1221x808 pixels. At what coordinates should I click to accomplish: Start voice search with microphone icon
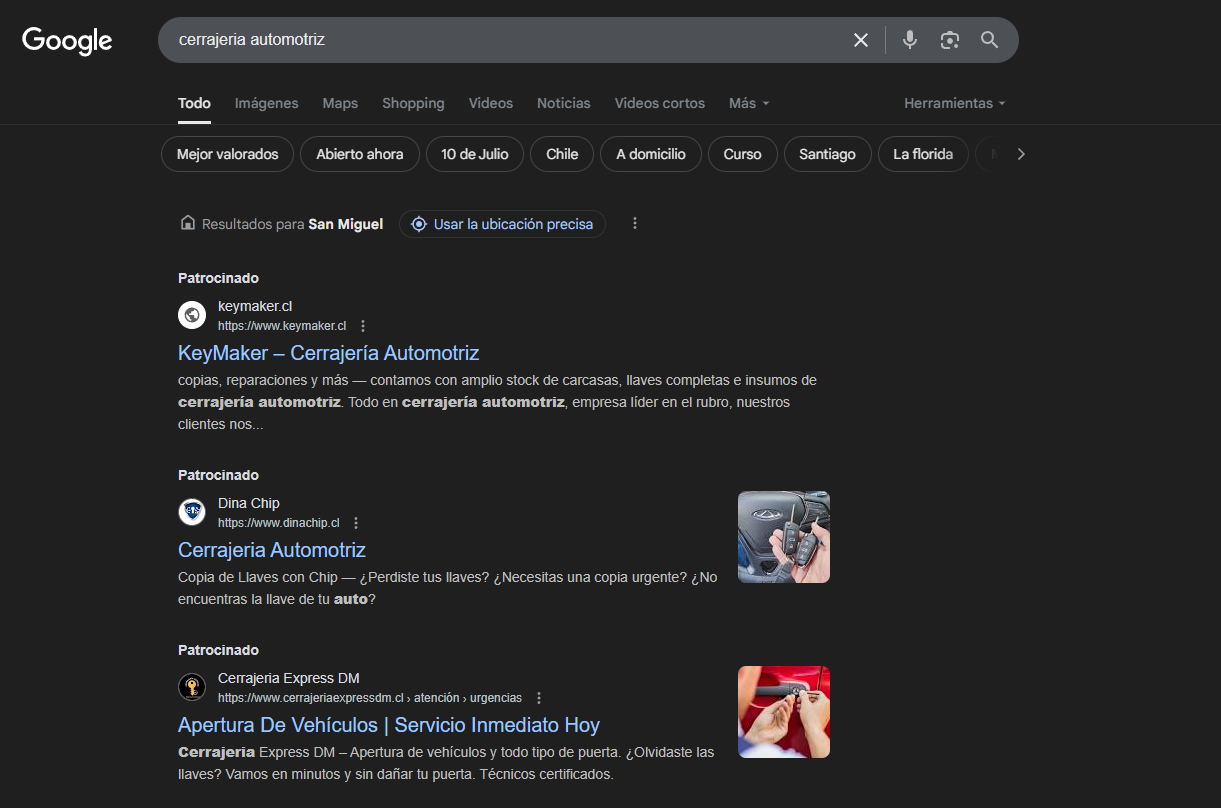[909, 40]
